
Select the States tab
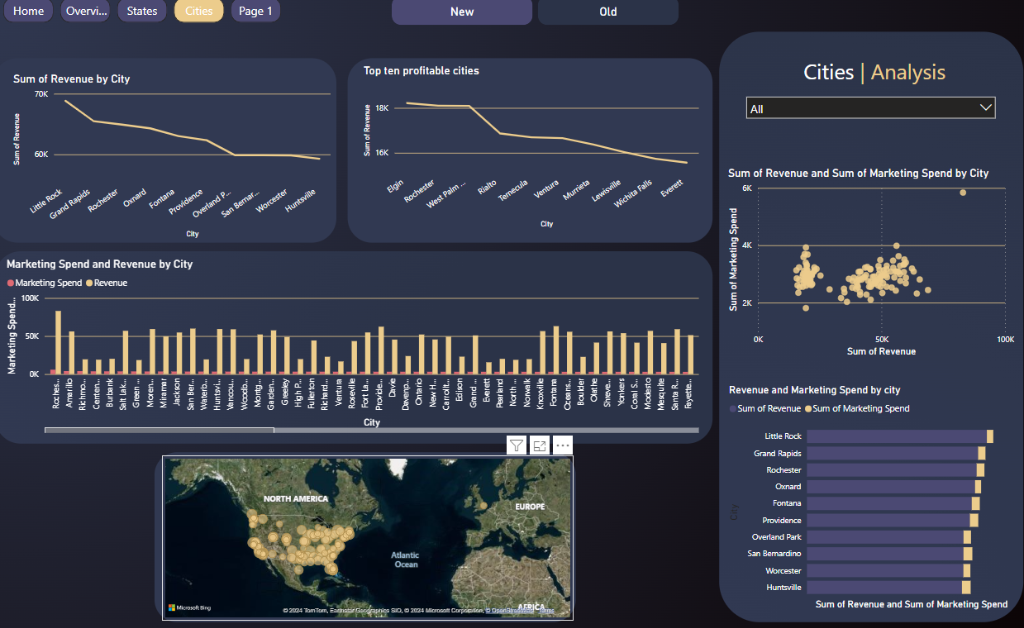tap(141, 11)
